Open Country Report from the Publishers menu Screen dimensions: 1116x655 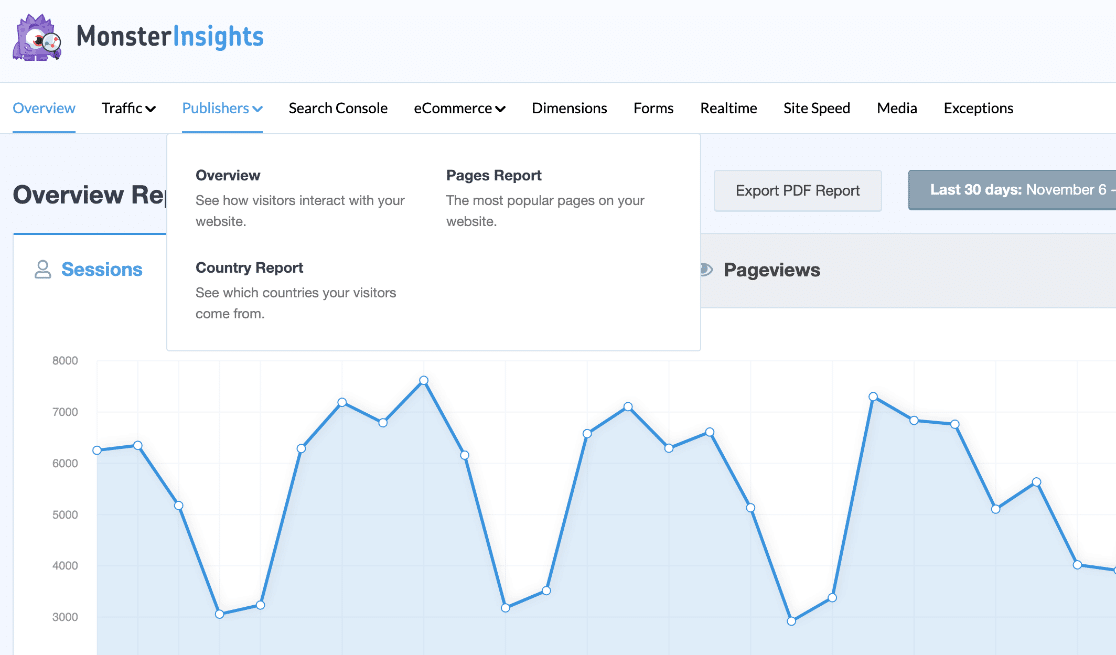click(x=249, y=267)
